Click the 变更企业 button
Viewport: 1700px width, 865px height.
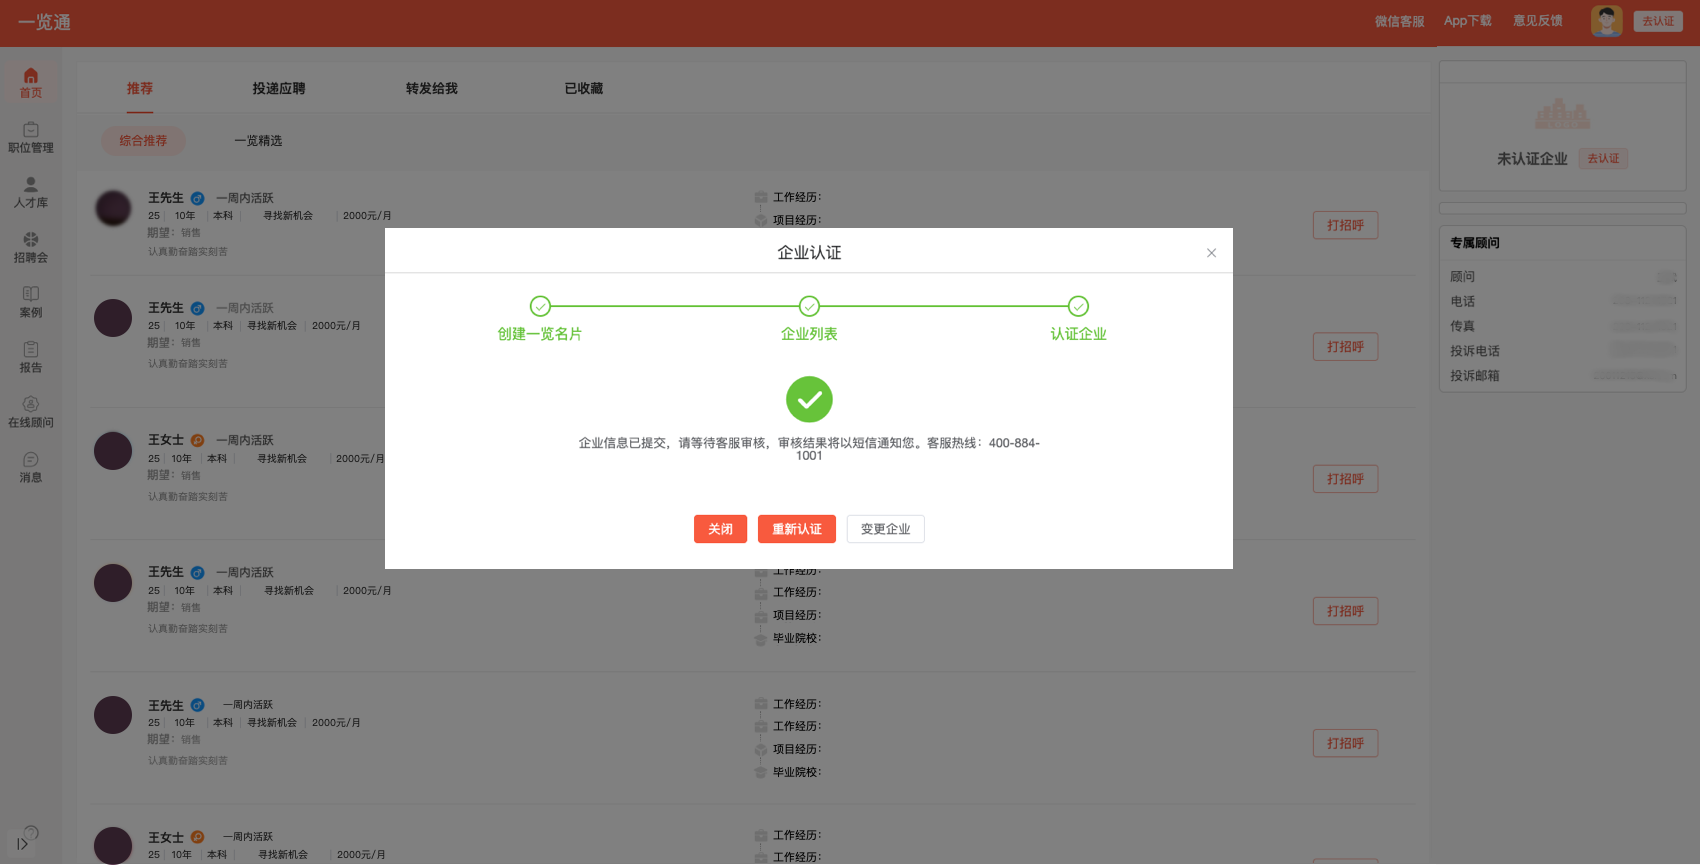click(885, 529)
